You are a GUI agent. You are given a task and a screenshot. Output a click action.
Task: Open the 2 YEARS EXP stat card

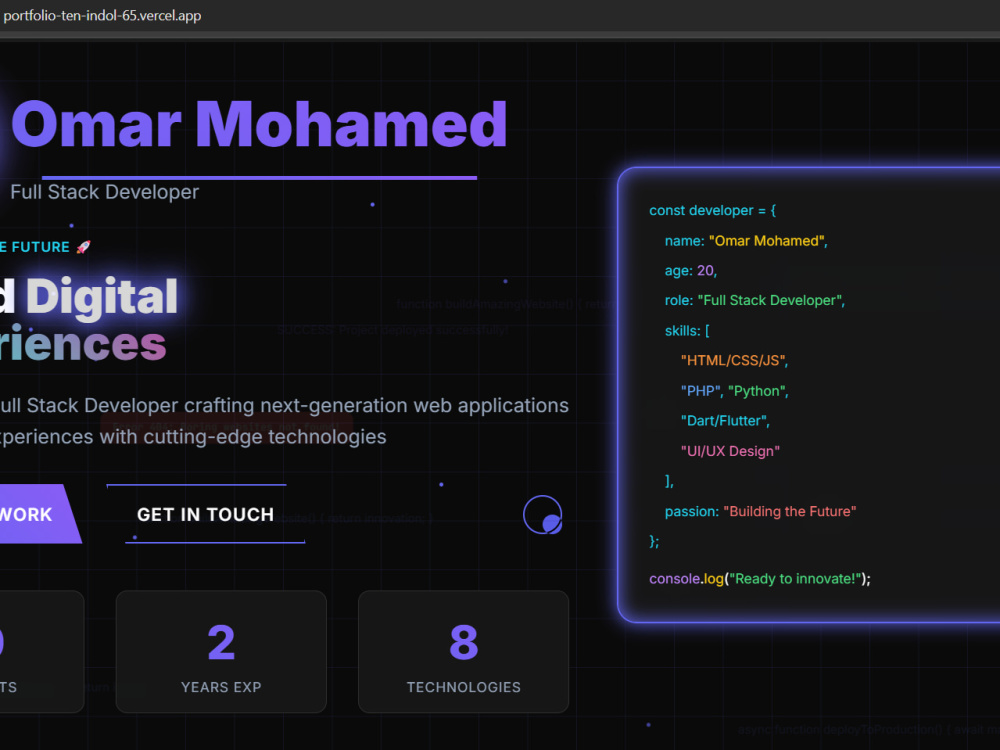click(x=221, y=651)
